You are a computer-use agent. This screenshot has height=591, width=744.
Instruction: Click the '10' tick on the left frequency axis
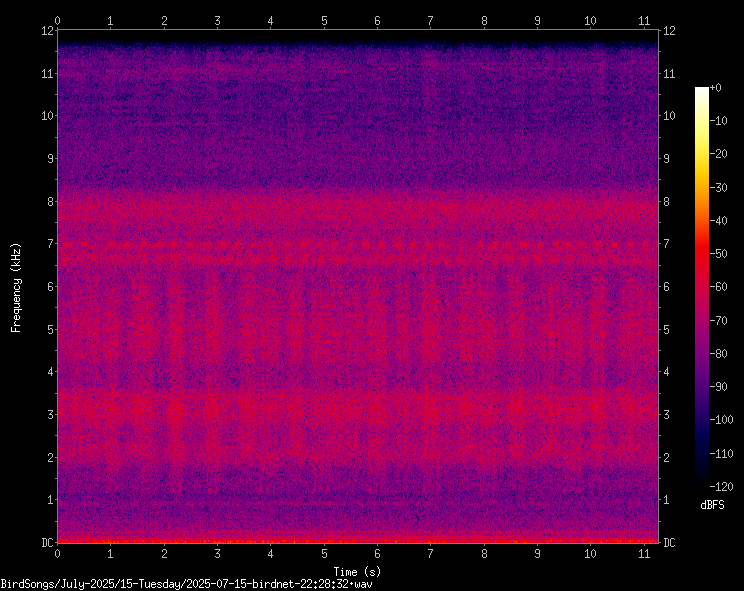coord(47,116)
